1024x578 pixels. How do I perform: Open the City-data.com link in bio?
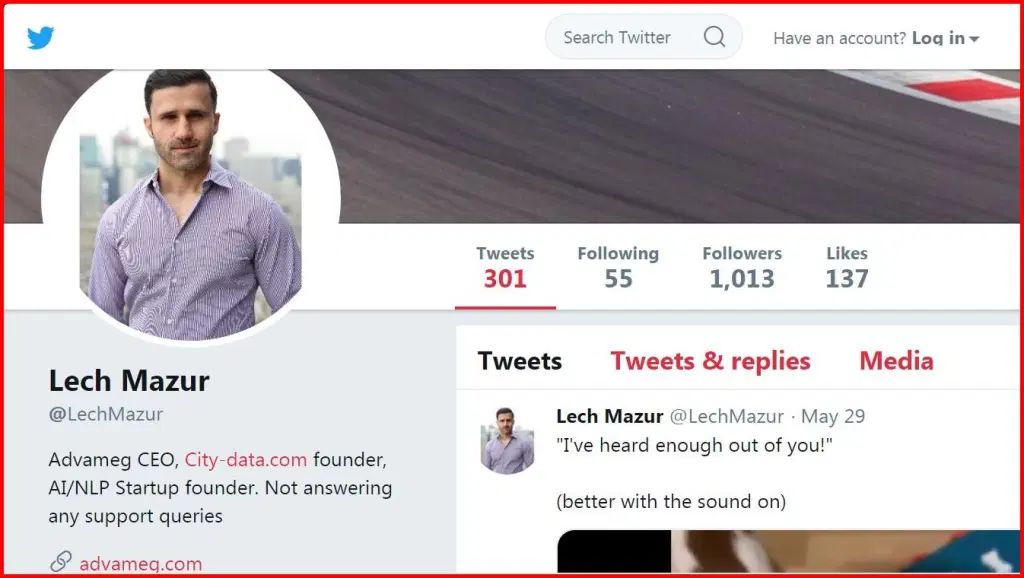[x=246, y=460]
